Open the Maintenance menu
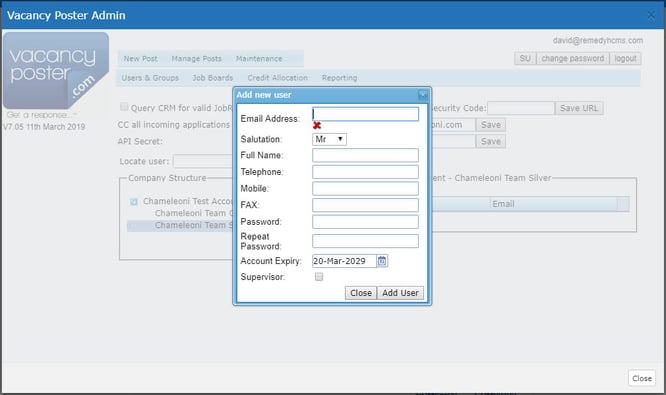Image resolution: width=666 pixels, height=395 pixels. click(x=259, y=59)
